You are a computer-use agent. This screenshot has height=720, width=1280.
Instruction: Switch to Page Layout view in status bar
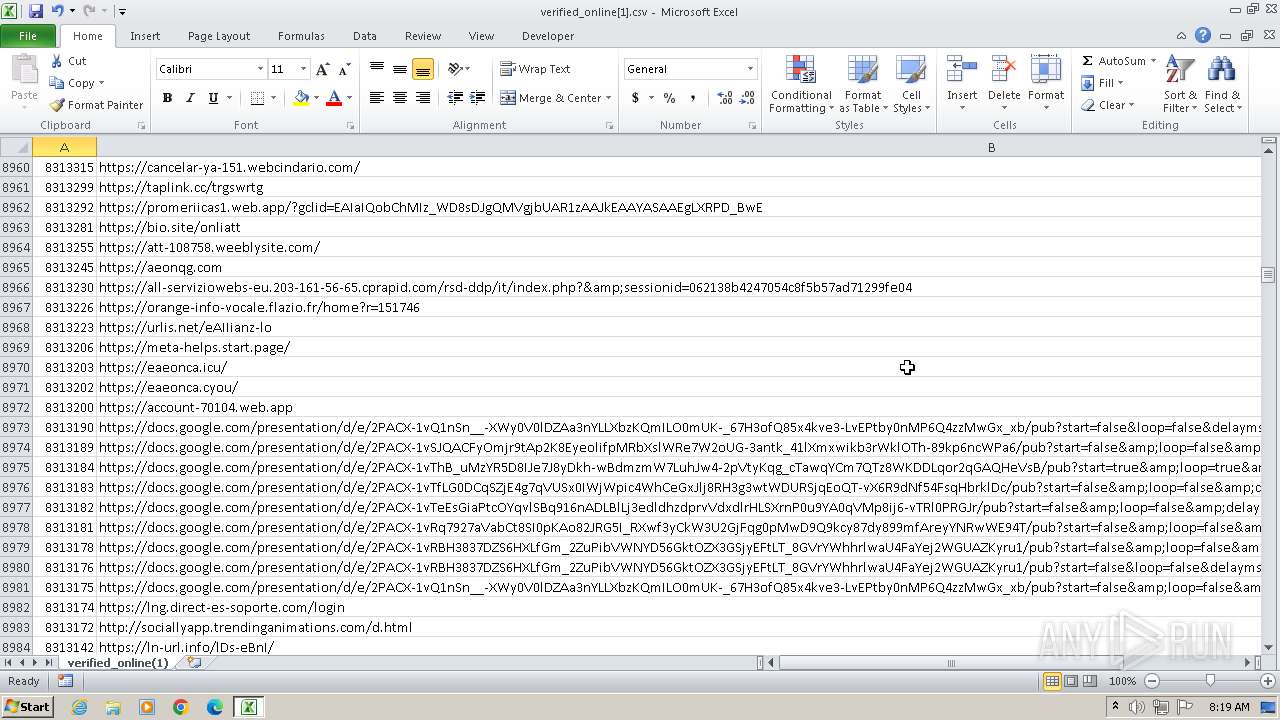pyautogui.click(x=1071, y=681)
